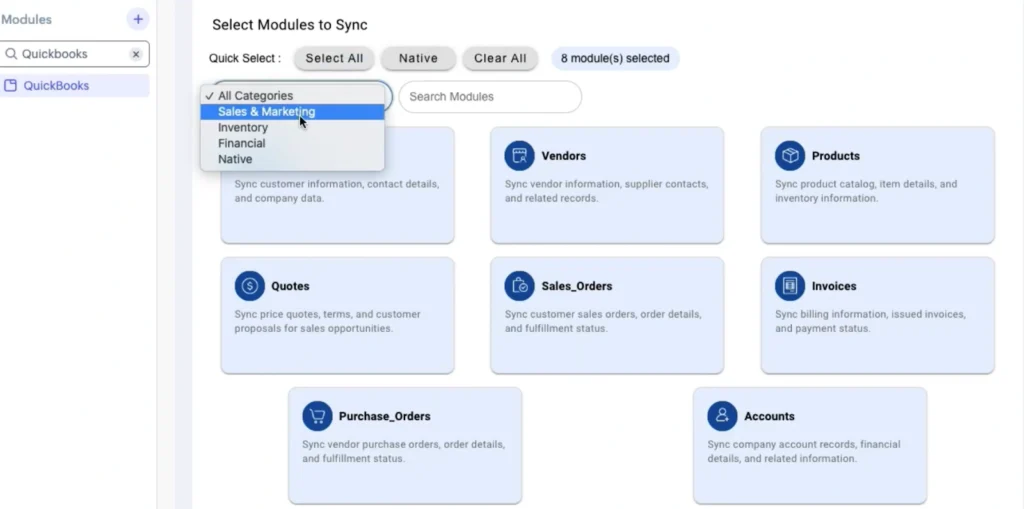Click the plus icon beside Modules
Screen dimensions: 1024x509
tap(138, 20)
